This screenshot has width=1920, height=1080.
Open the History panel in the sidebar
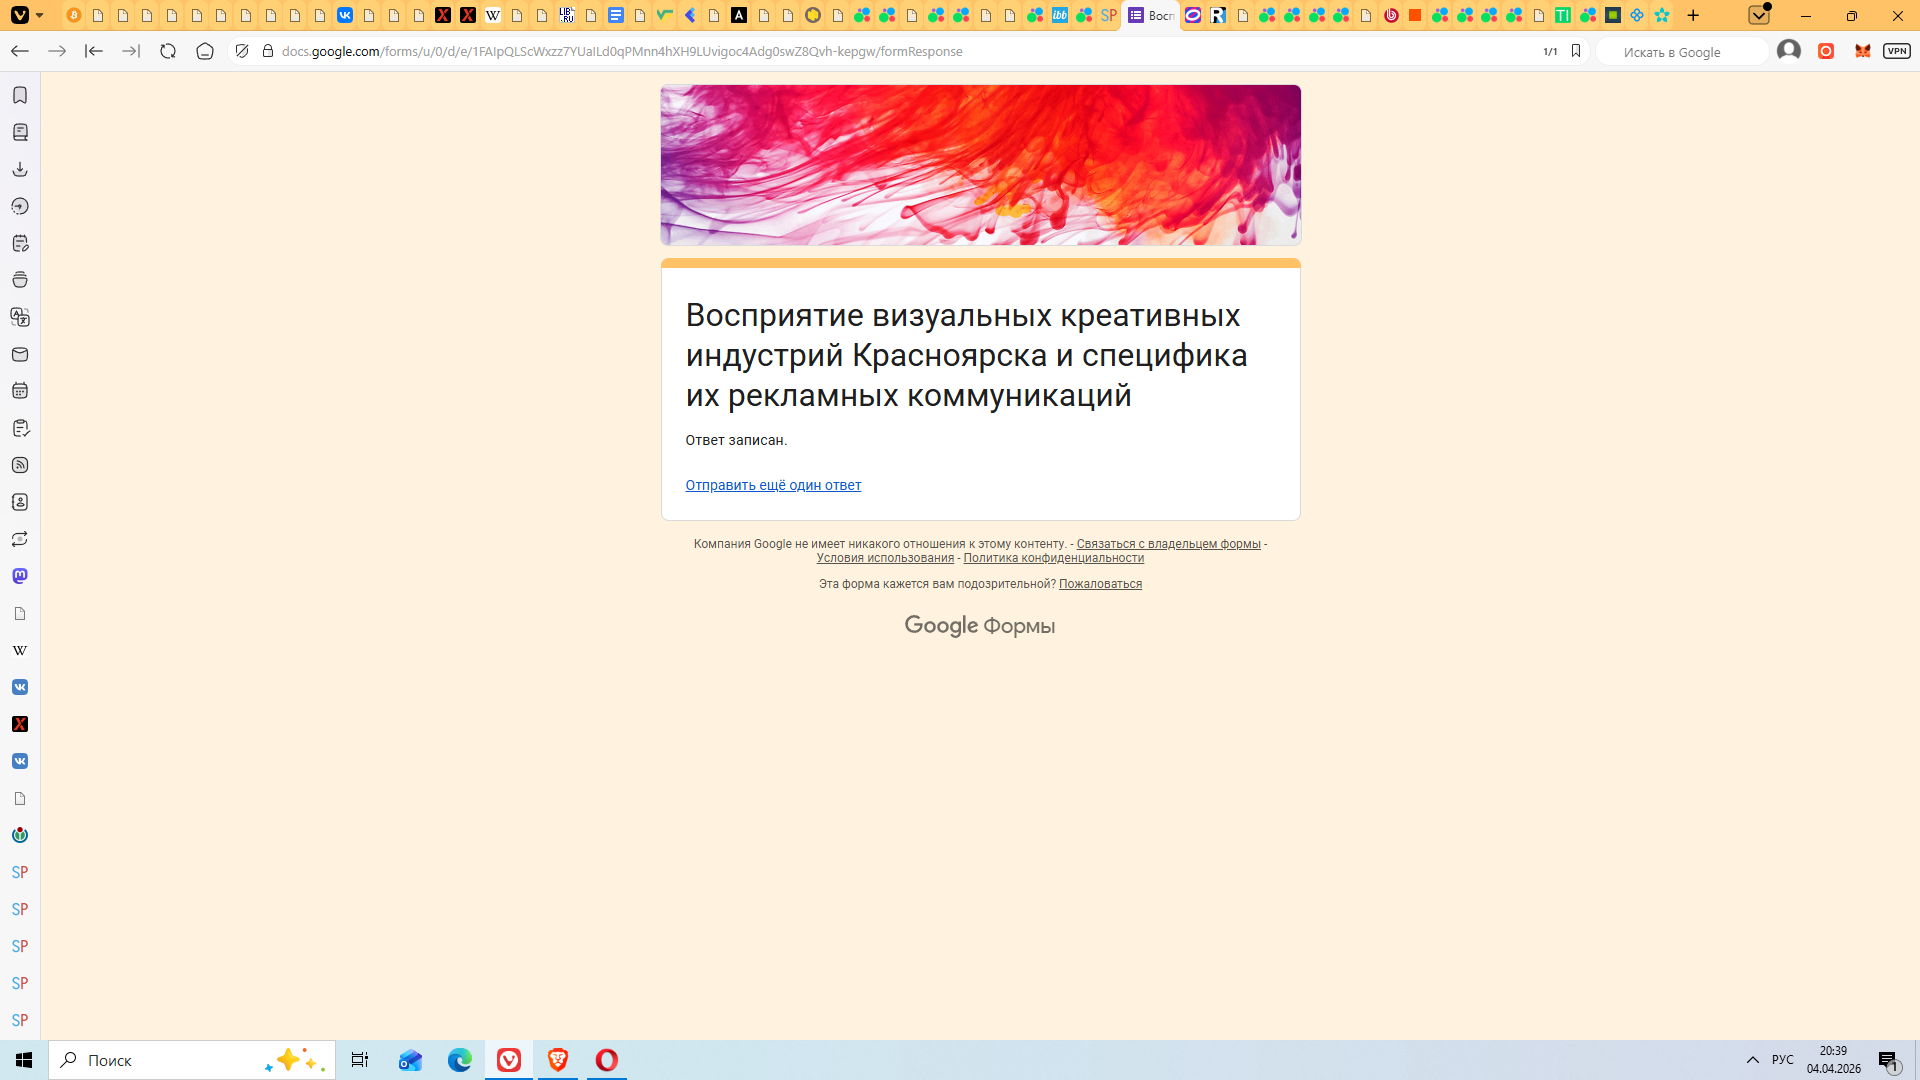20,206
